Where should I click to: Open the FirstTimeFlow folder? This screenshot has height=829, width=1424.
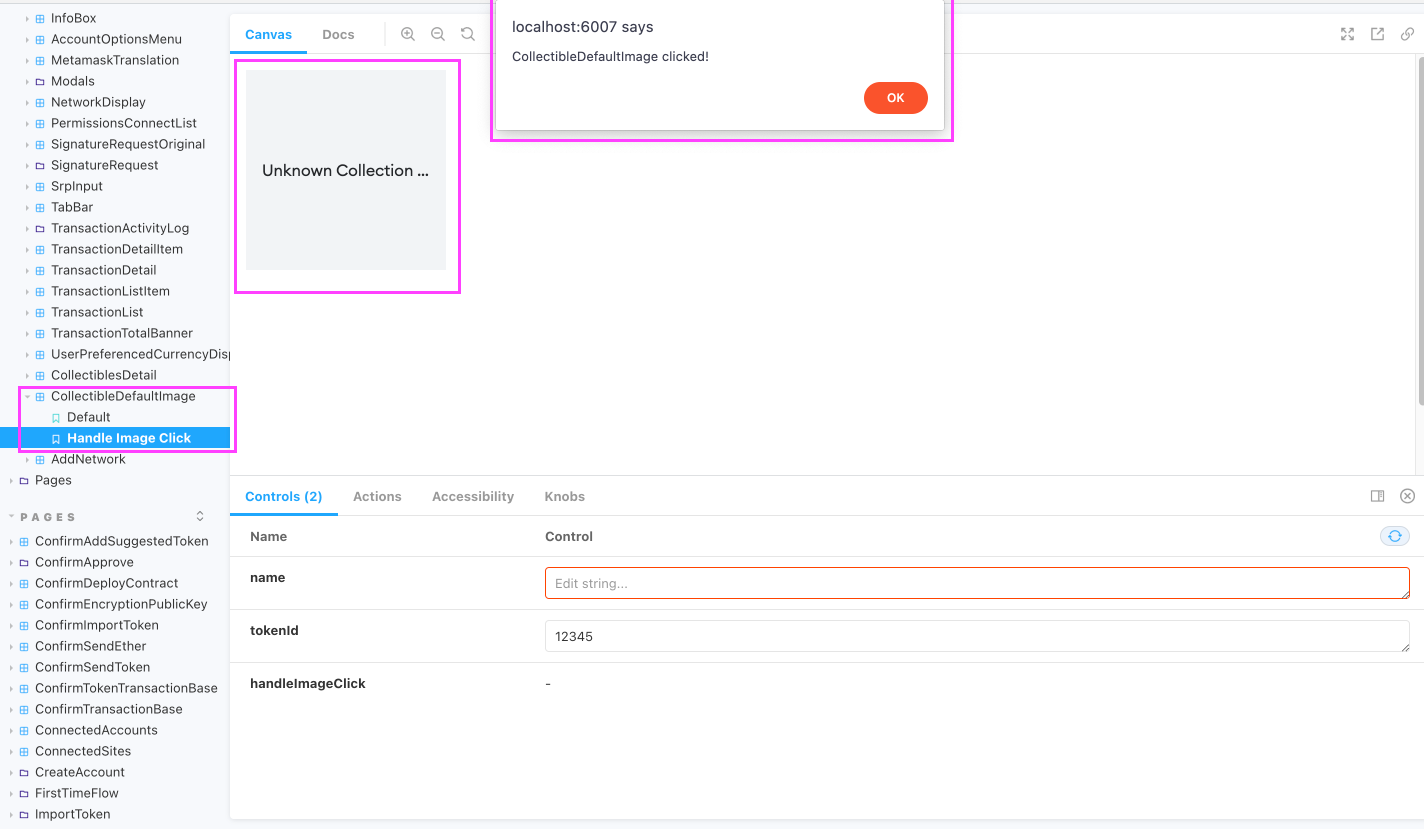point(77,793)
